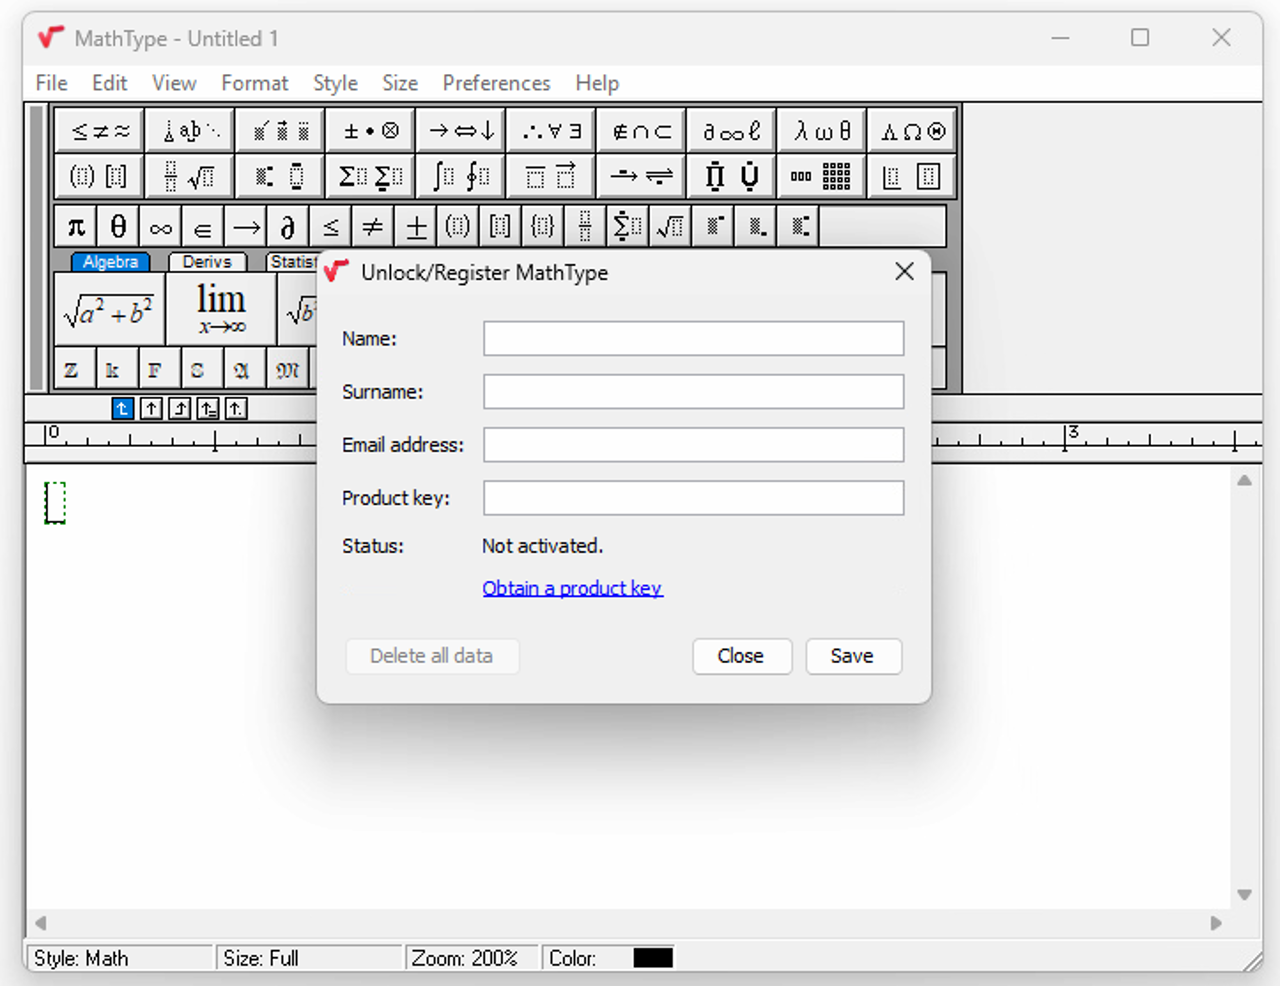This screenshot has height=986, width=1280.
Task: Open the miscellaneous symbols palette (∂∞ℓ)
Action: 731,131
